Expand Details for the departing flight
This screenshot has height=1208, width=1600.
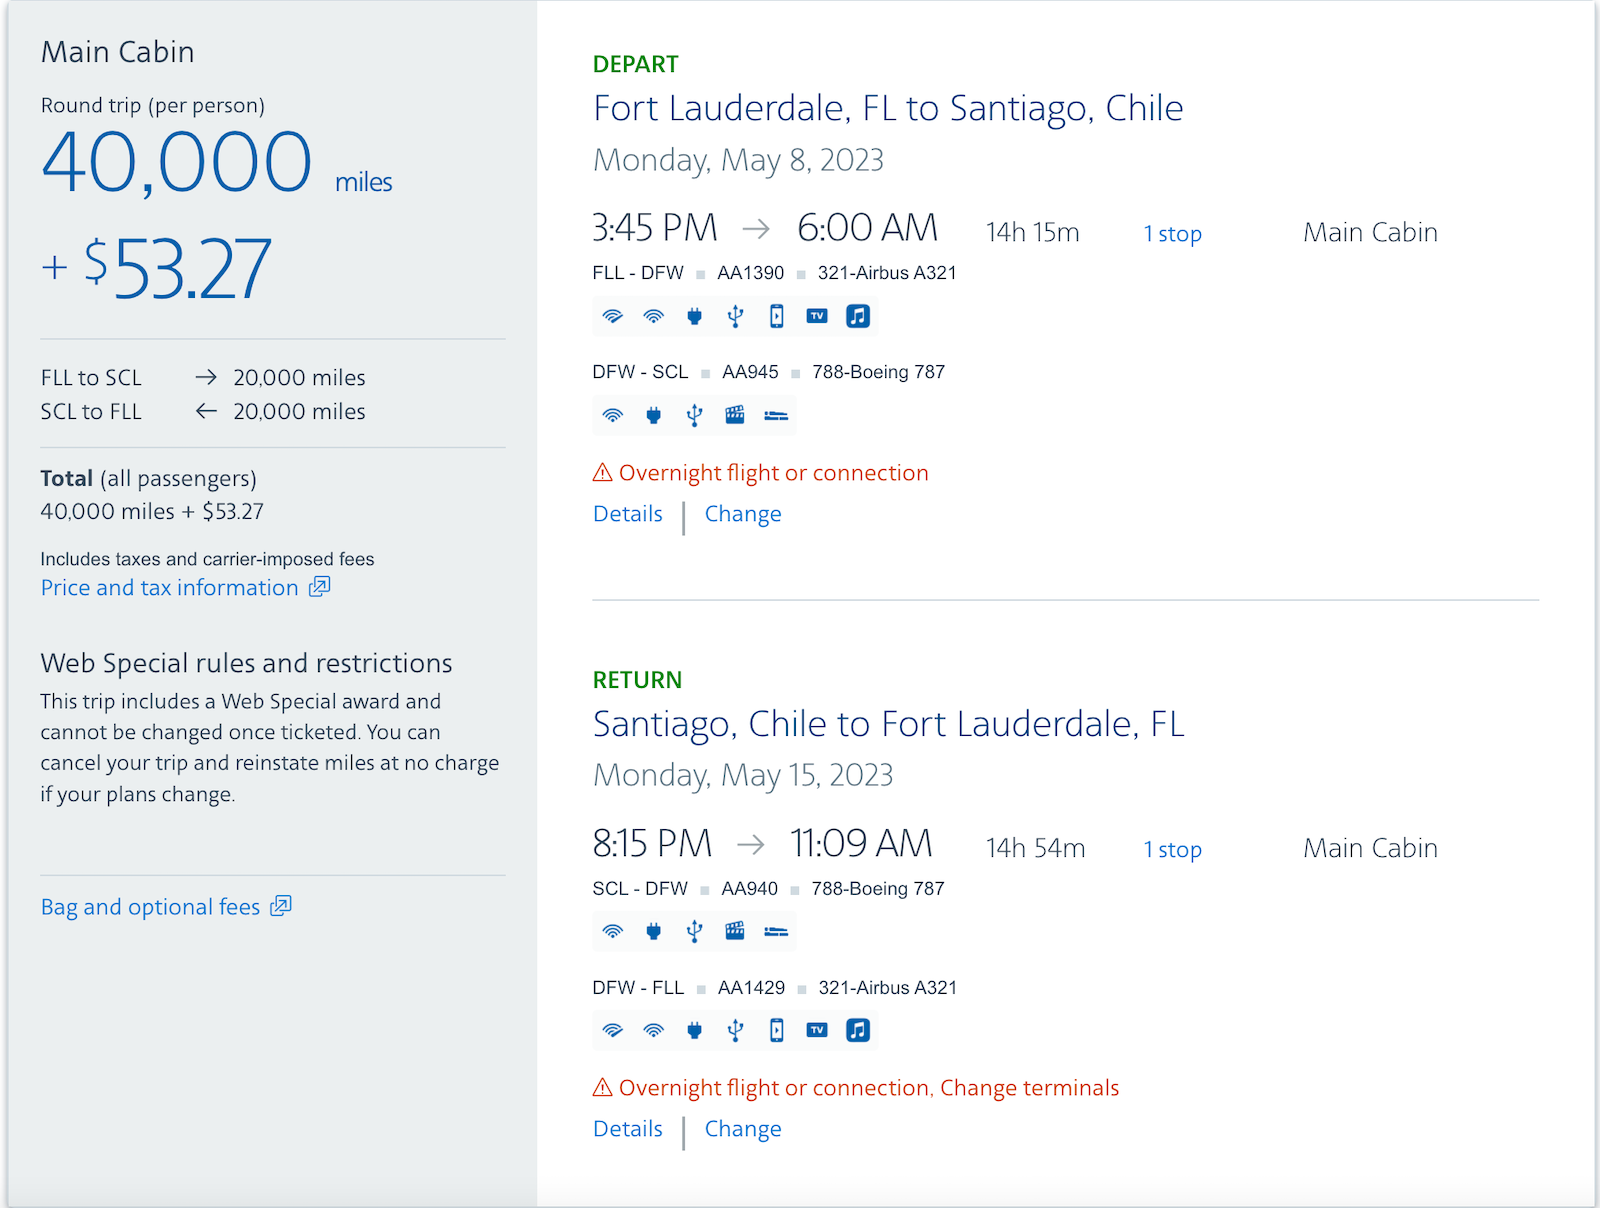tap(627, 513)
